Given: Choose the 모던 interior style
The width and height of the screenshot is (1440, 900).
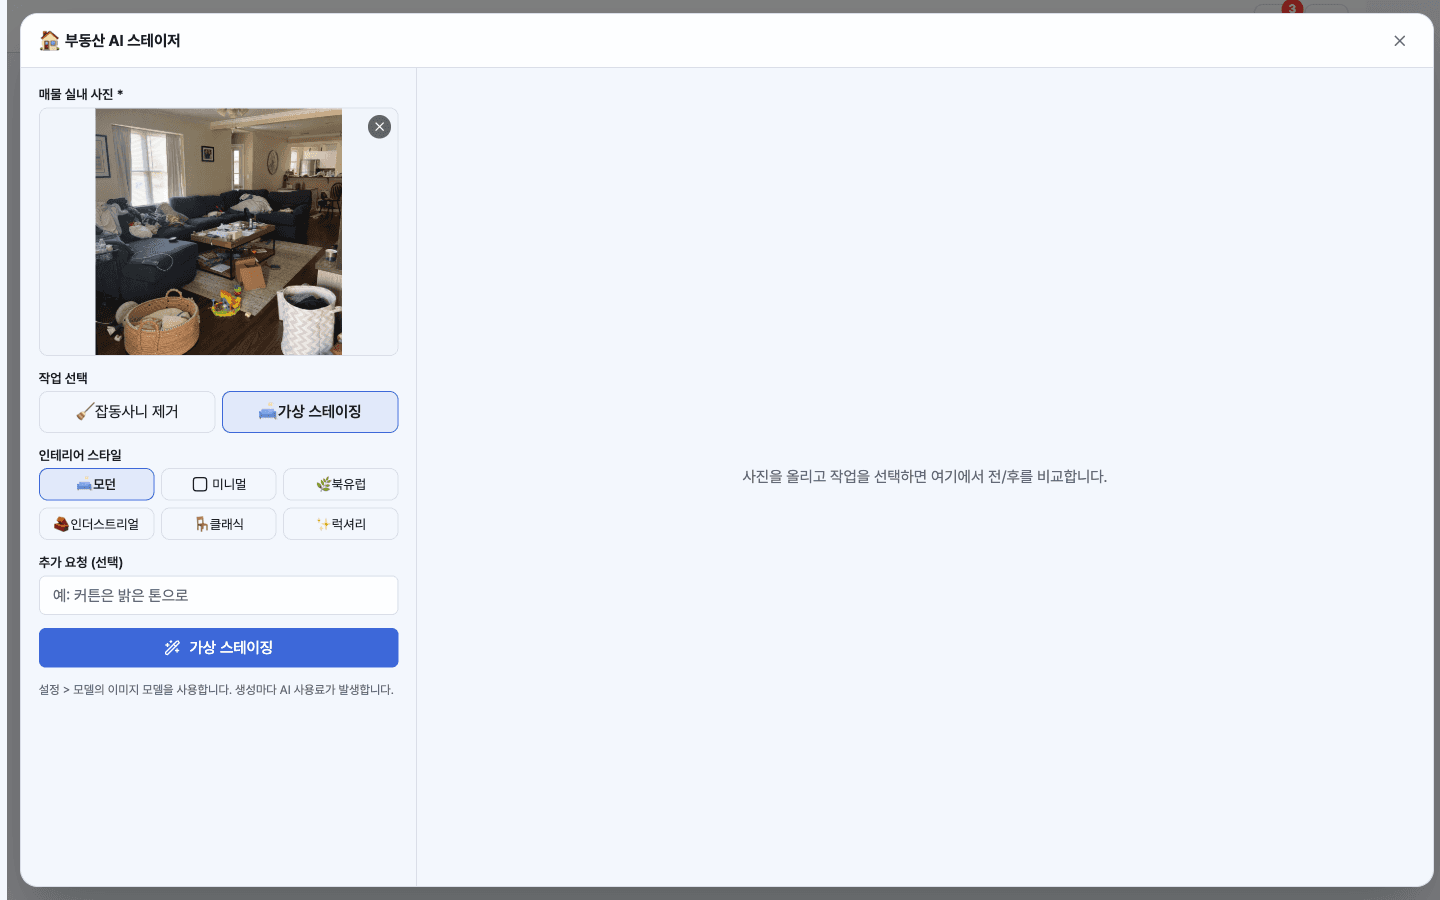Looking at the screenshot, I should point(96,484).
